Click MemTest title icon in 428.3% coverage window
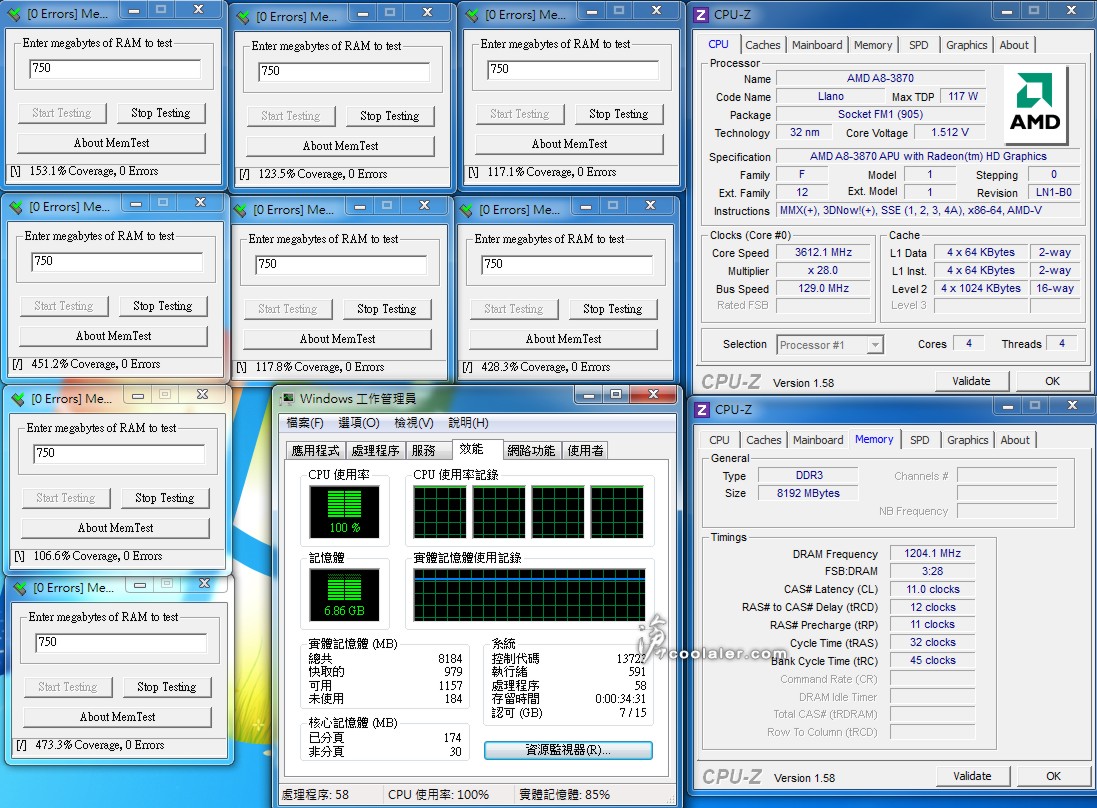Viewport: 1097px width, 808px height. [466, 209]
